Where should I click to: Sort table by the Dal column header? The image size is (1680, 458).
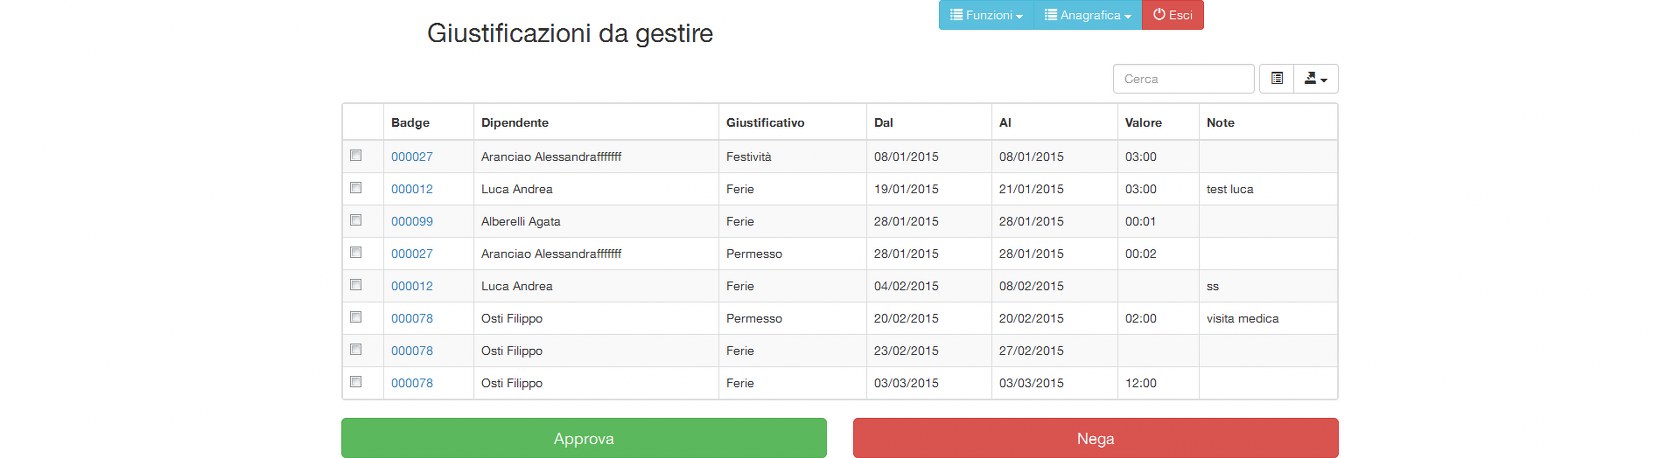coord(884,123)
